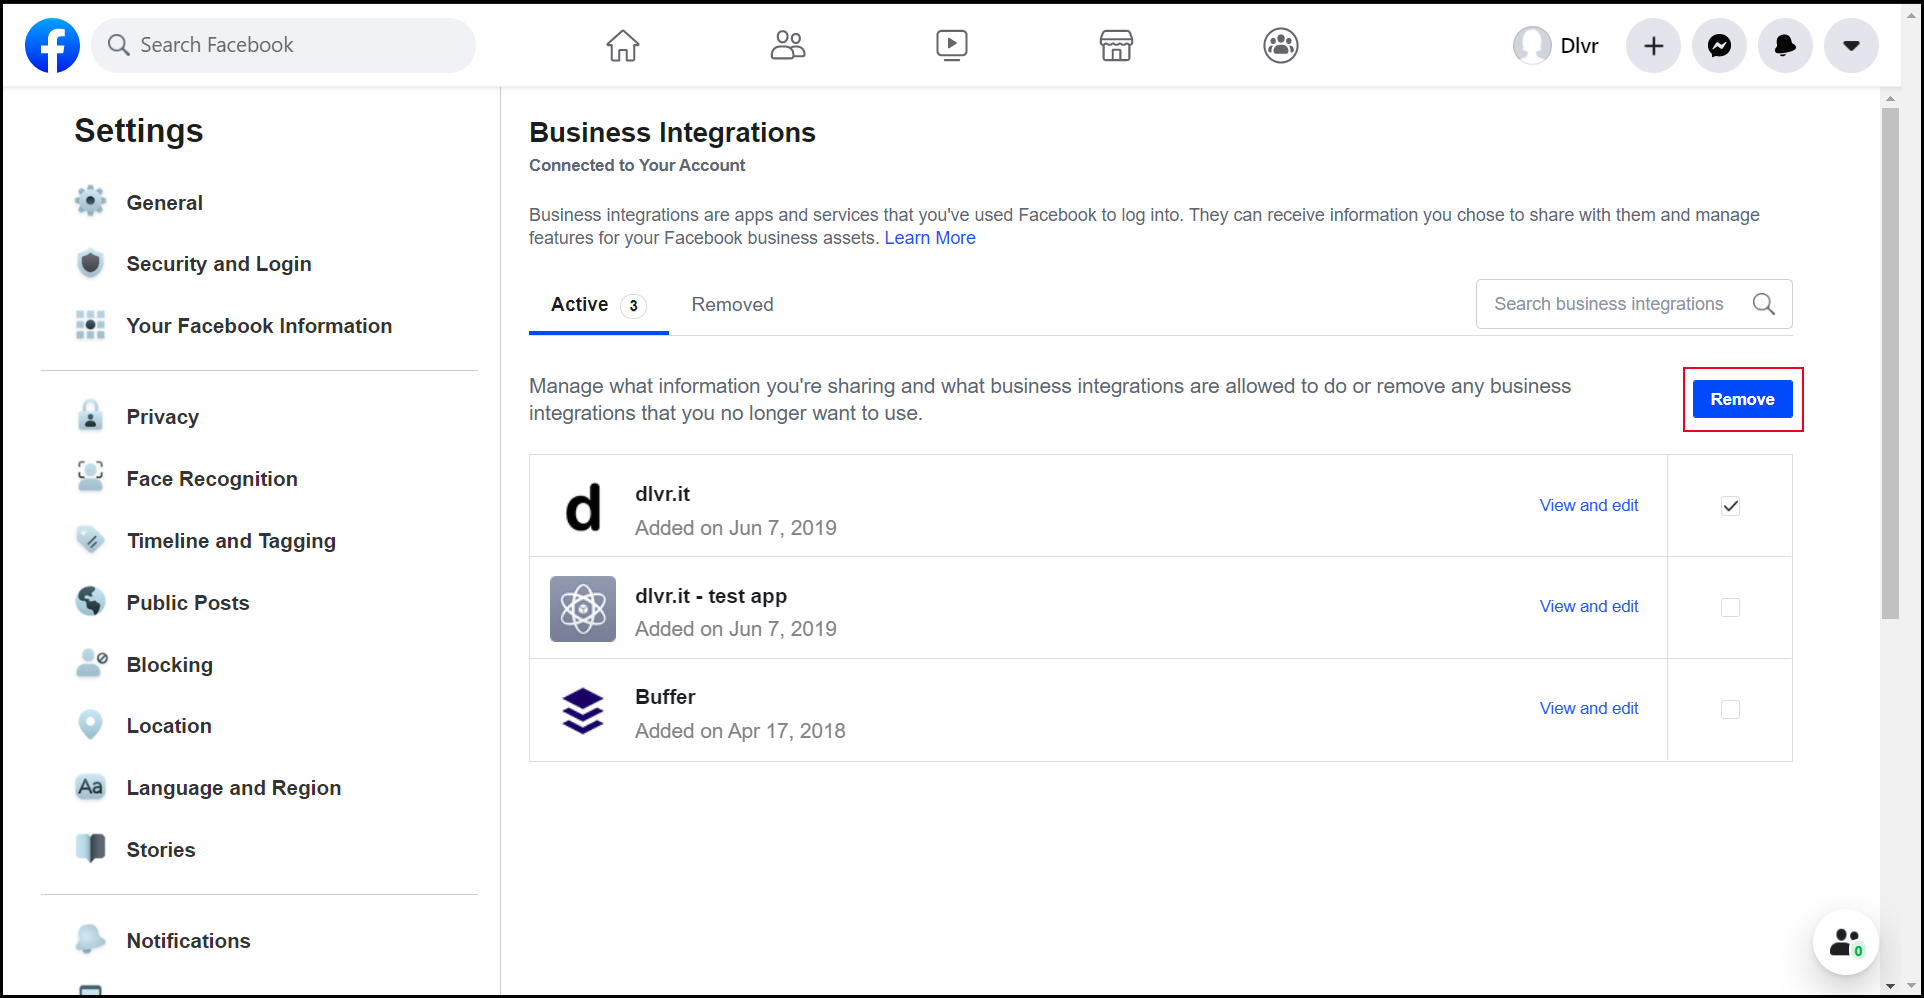1924x998 pixels.
Task: Open the Notifications bell icon
Action: (1785, 45)
